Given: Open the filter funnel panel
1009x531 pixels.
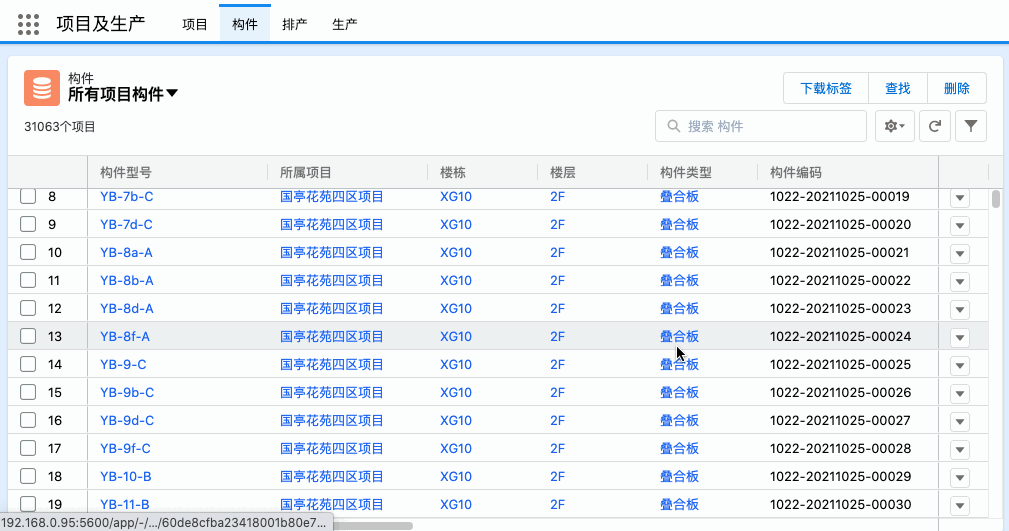Looking at the screenshot, I should 971,126.
